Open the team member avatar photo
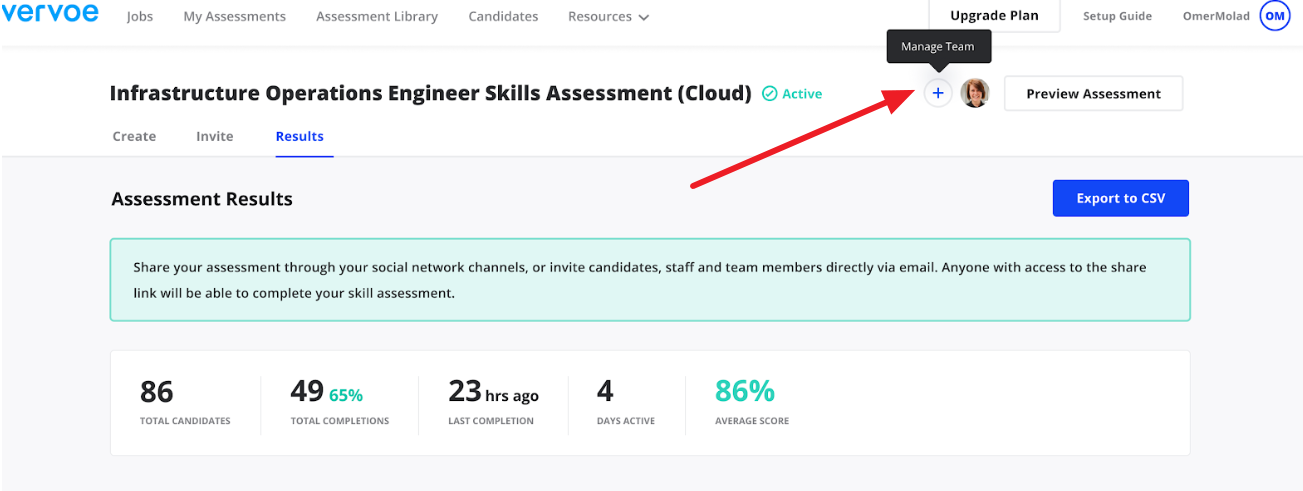The height and width of the screenshot is (491, 1303). 975,93
